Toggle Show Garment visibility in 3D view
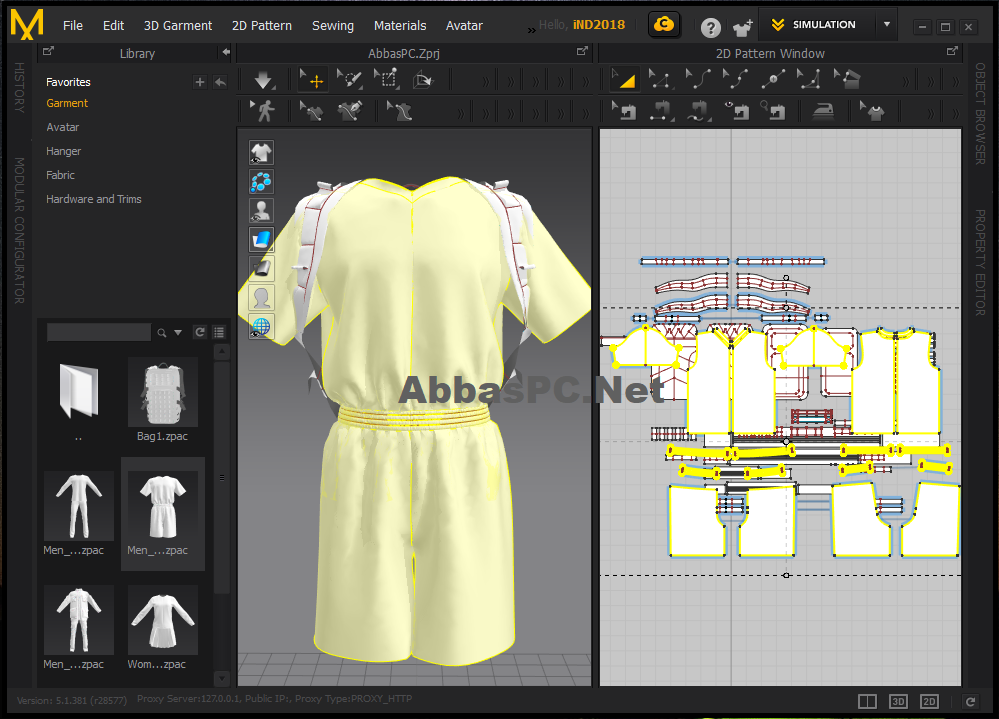Viewport: 999px width, 719px height. click(261, 153)
